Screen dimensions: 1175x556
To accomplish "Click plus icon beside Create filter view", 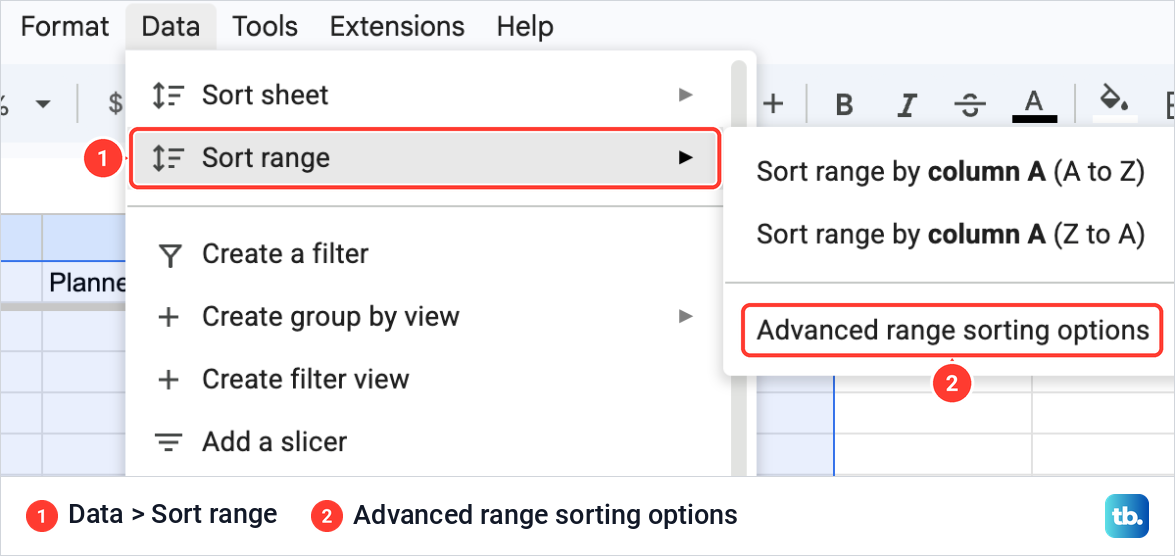I will pos(169,379).
